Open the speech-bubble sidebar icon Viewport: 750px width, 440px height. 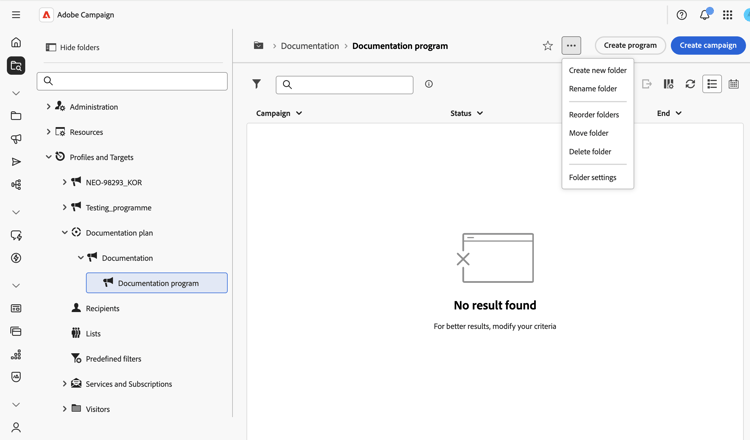click(x=16, y=235)
